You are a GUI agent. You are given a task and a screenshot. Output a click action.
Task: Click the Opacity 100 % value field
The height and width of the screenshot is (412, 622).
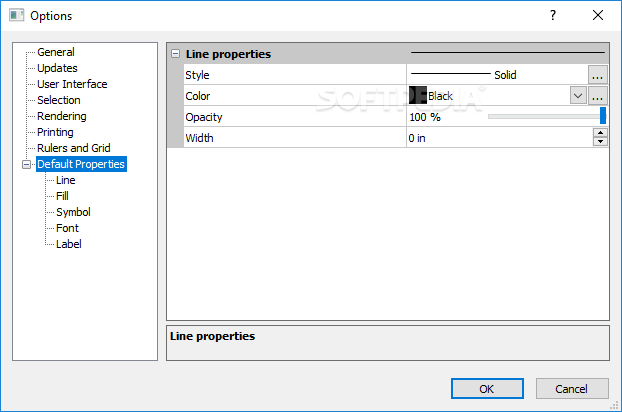tap(425, 117)
